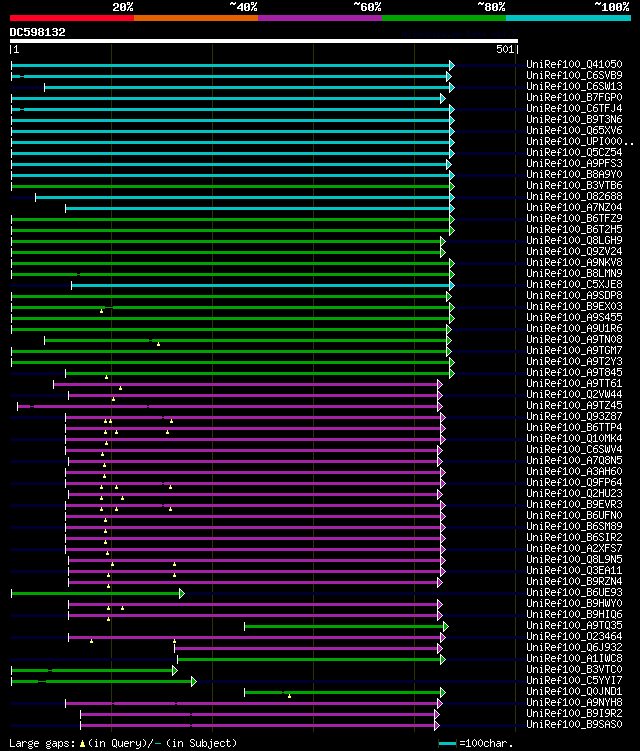Open hit UniRef100_C6SW13
This screenshot has height=751, width=640.
pos(574,86)
